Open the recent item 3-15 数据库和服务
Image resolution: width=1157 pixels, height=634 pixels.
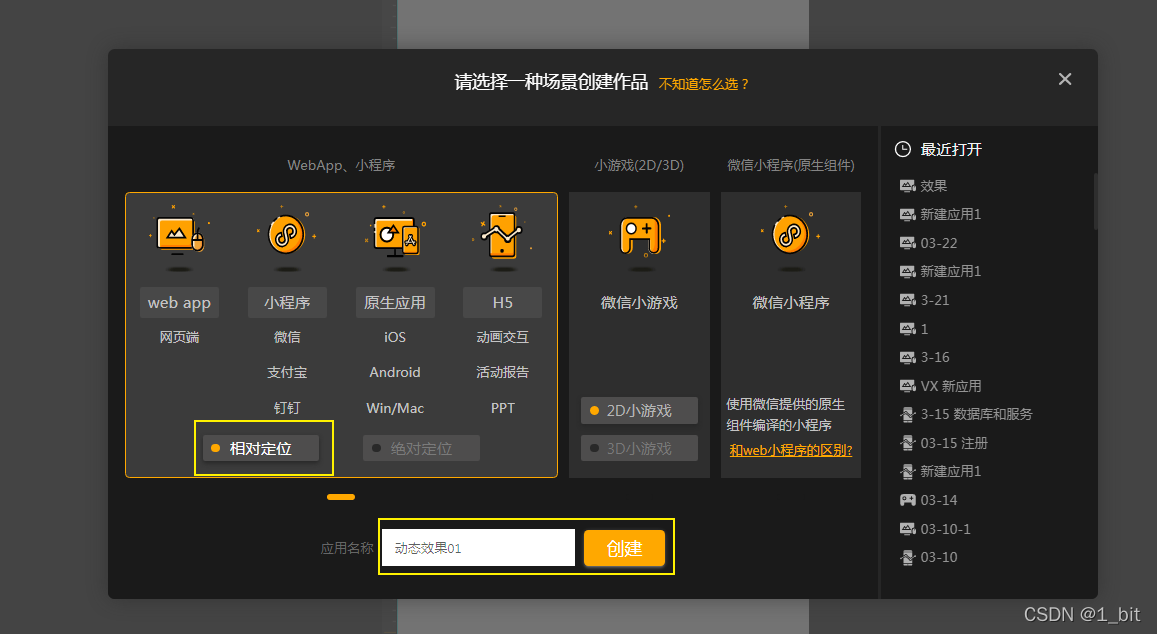tap(958, 414)
